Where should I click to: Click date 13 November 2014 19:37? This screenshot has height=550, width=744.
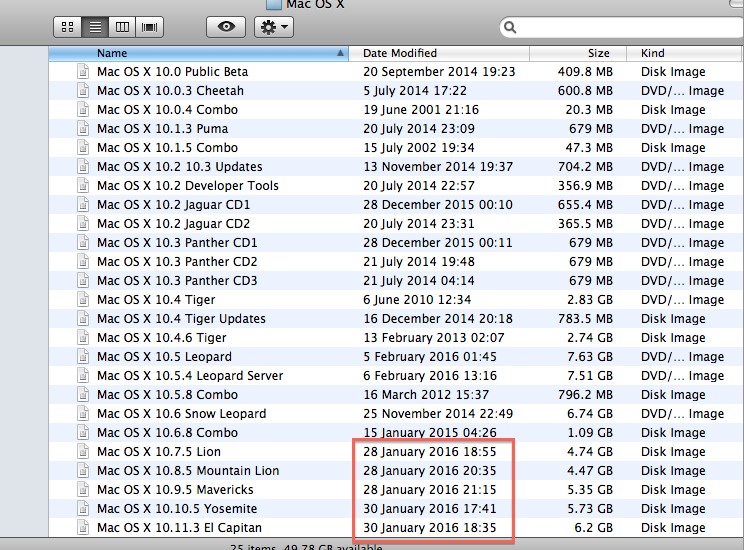tap(438, 167)
